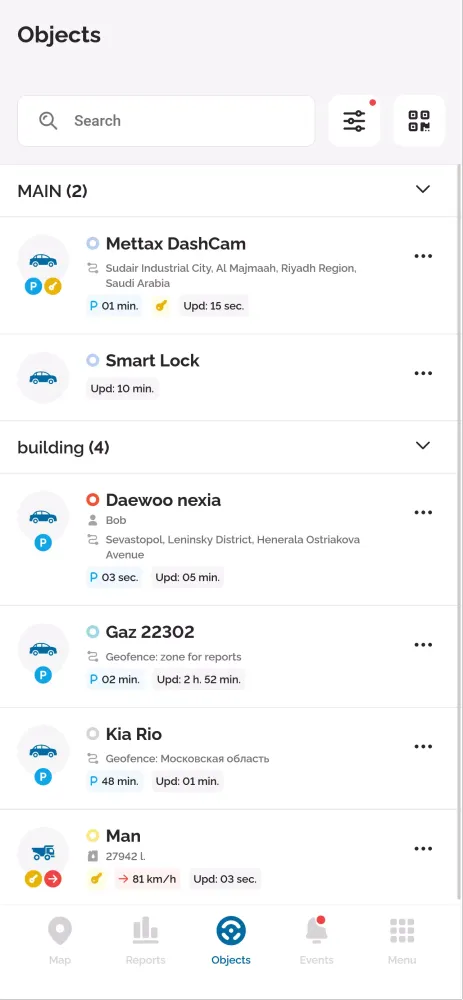Open the Events tab with notification
The width and height of the screenshot is (463, 1000).
coord(316,941)
